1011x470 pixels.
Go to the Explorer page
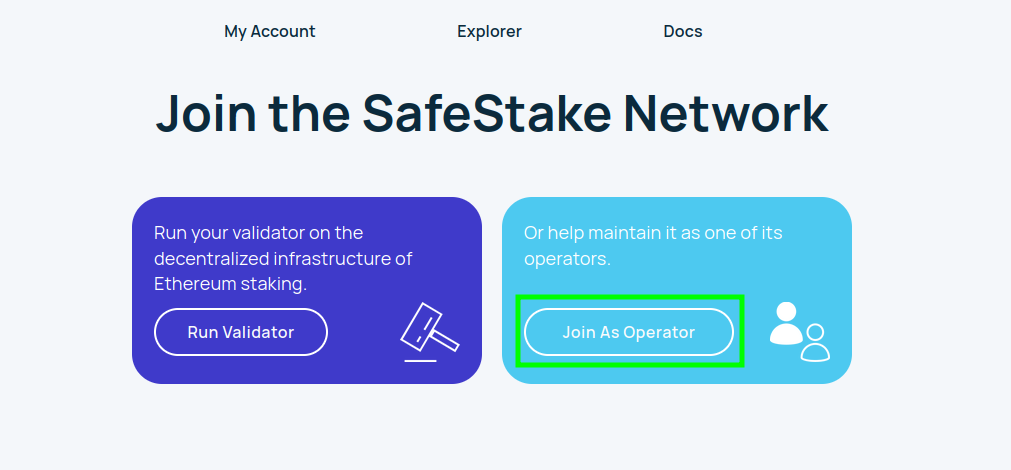click(x=489, y=31)
